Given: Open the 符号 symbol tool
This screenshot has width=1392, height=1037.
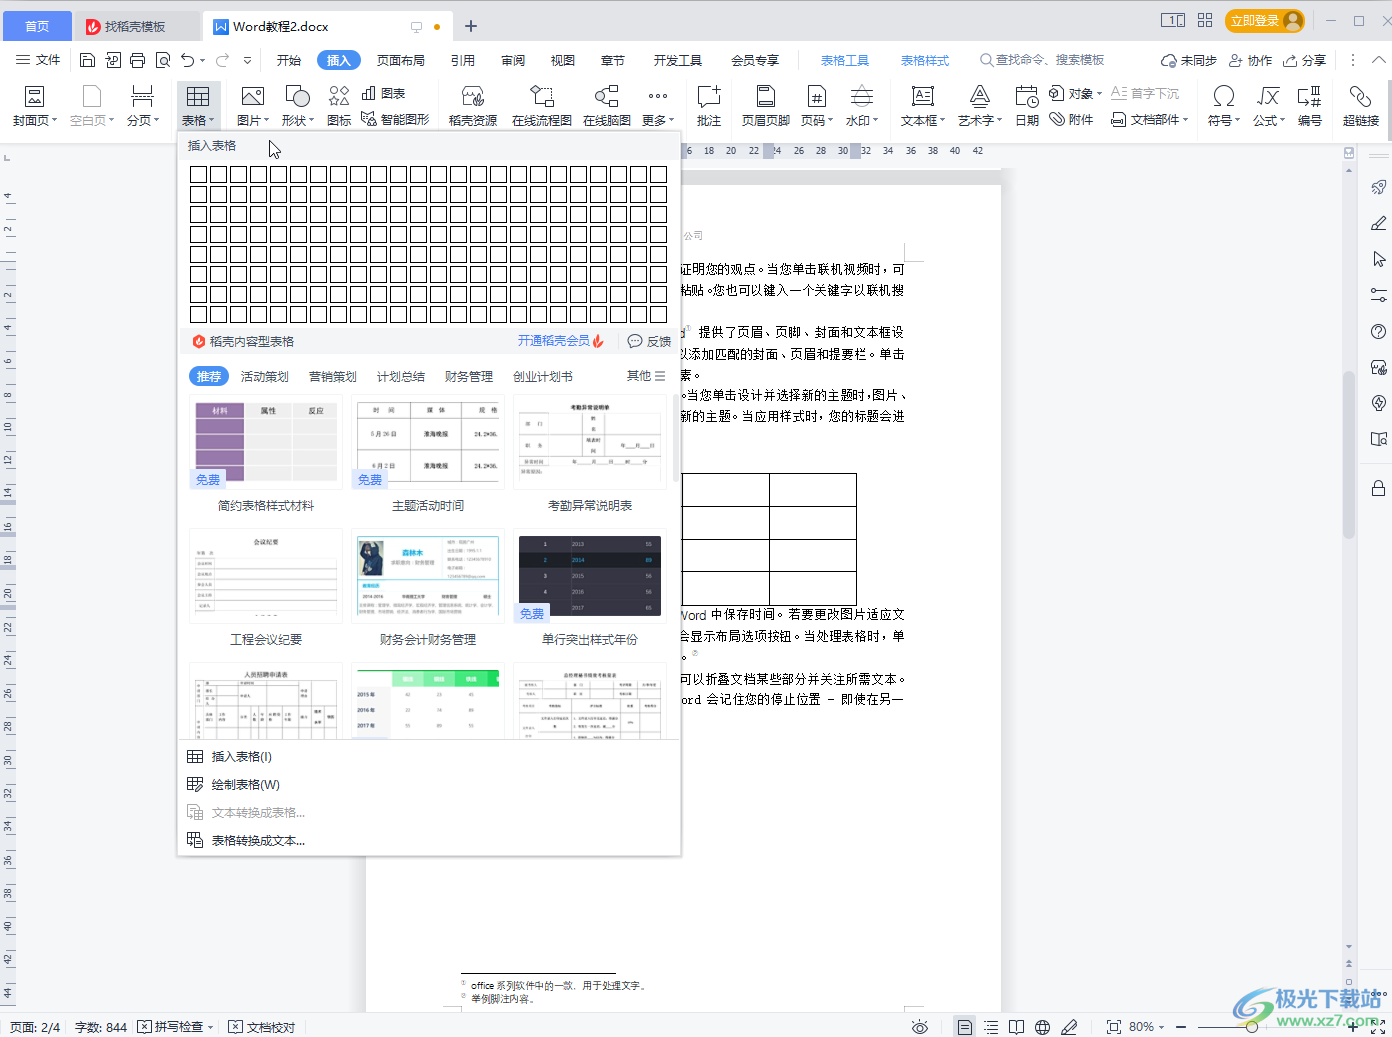Looking at the screenshot, I should pos(1223,106).
